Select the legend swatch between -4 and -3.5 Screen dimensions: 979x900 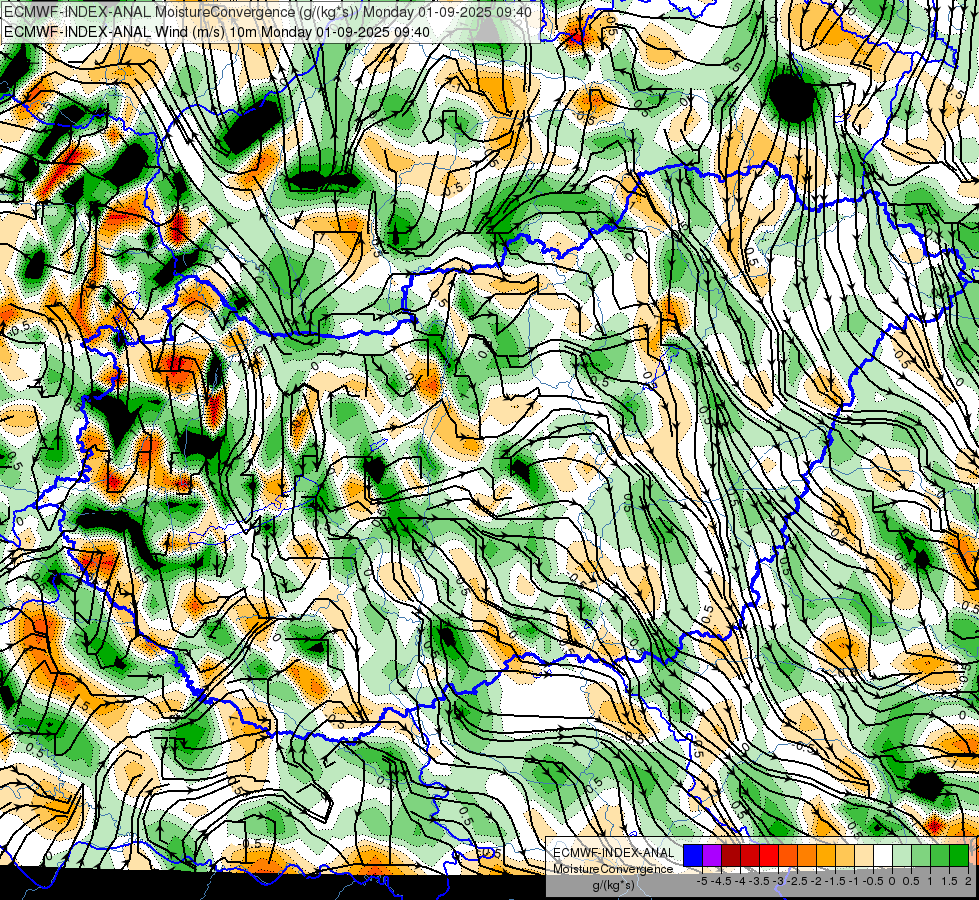pyautogui.click(x=750, y=855)
